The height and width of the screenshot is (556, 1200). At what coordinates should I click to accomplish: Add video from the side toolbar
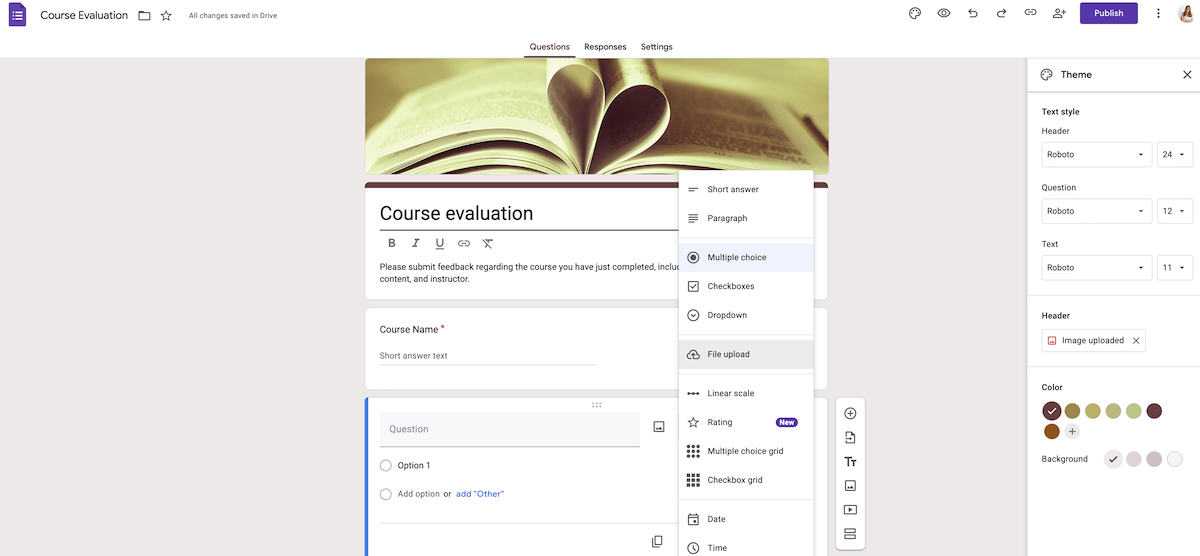coord(850,510)
